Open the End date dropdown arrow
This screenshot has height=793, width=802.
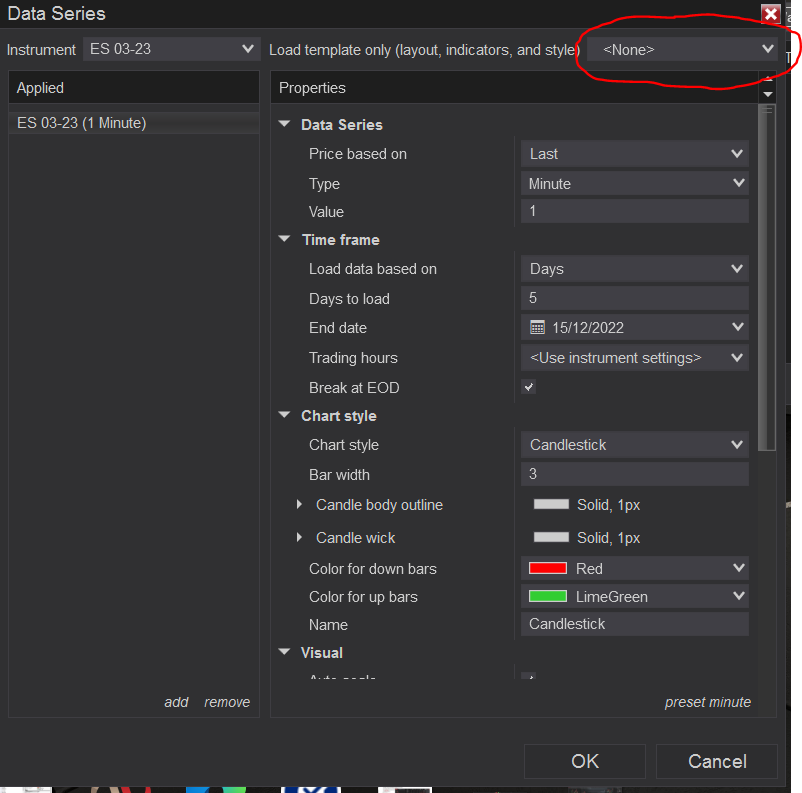pyautogui.click(x=737, y=327)
